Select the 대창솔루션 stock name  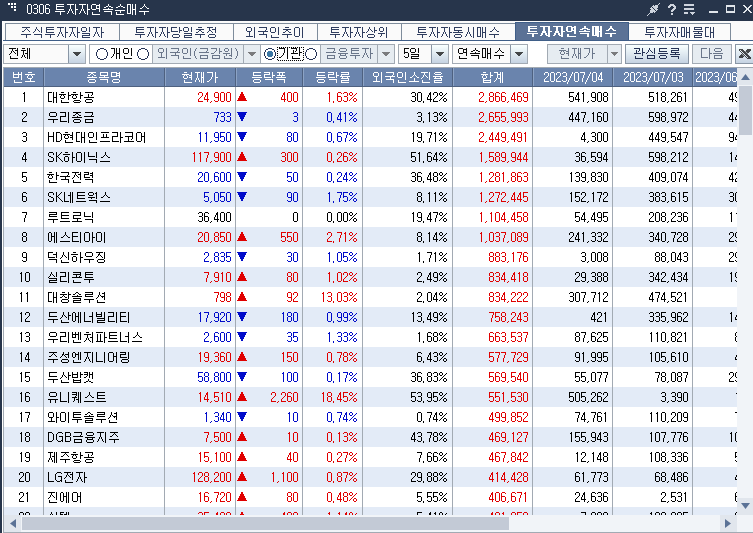76,298
